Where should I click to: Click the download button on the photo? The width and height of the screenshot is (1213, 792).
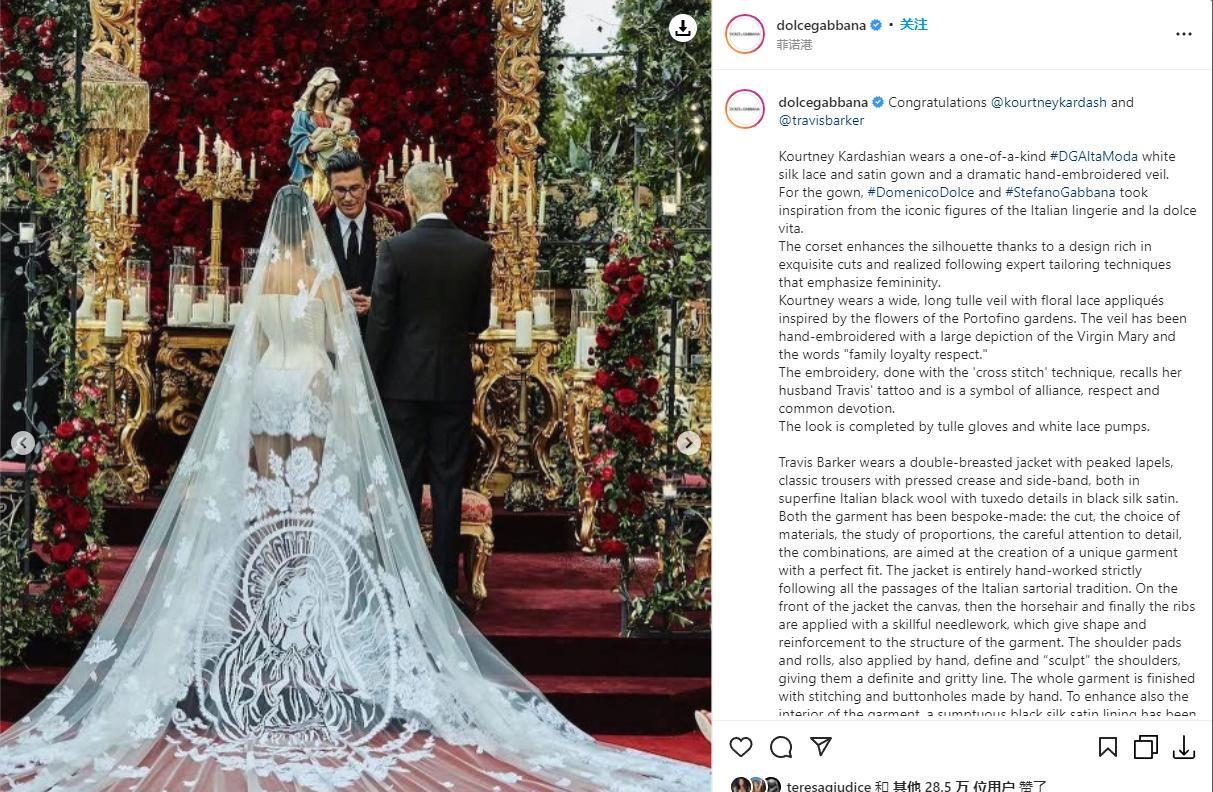[683, 28]
